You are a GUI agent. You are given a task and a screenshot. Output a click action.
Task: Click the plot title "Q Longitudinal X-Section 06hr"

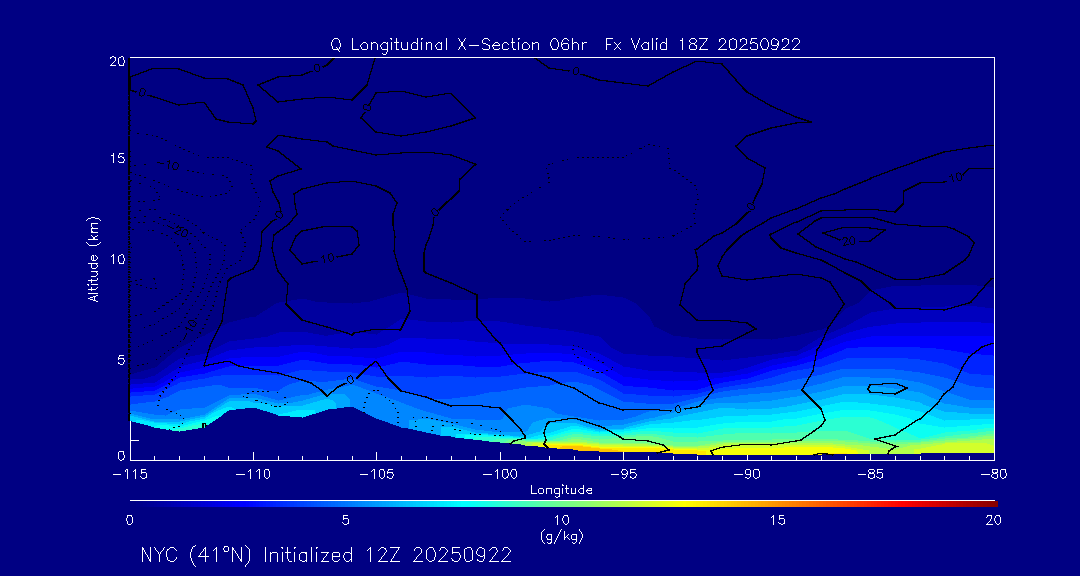pyautogui.click(x=459, y=45)
